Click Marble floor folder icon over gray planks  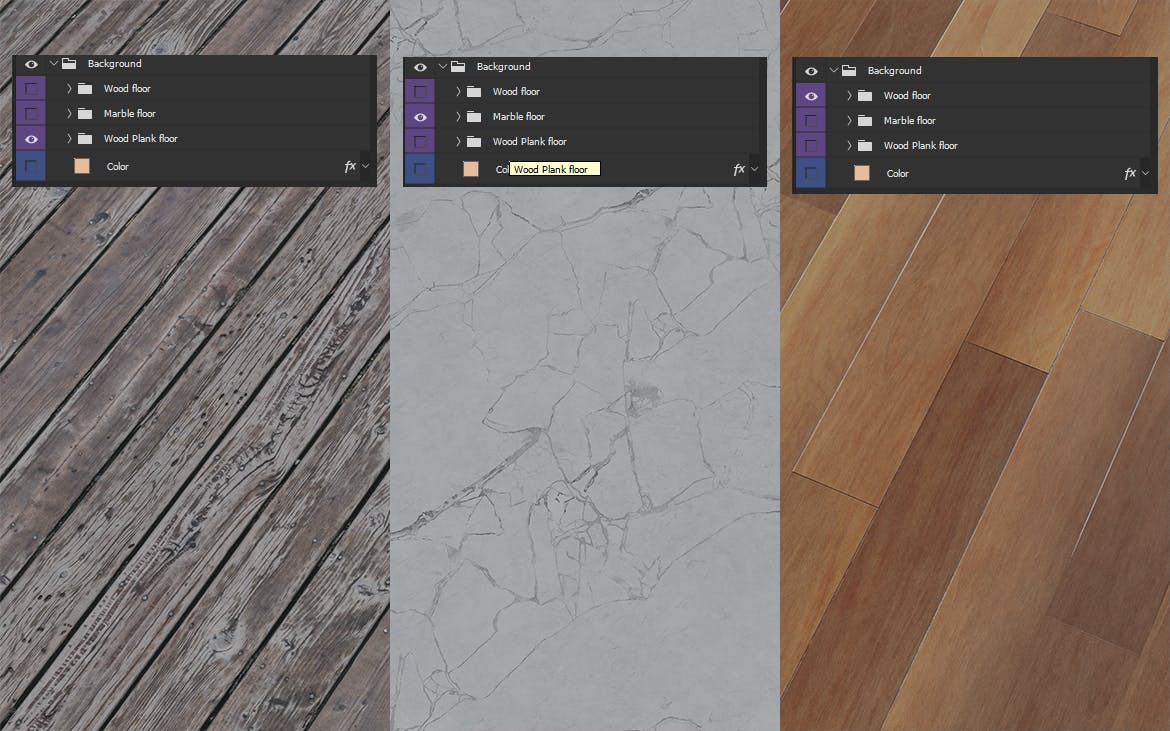point(85,113)
